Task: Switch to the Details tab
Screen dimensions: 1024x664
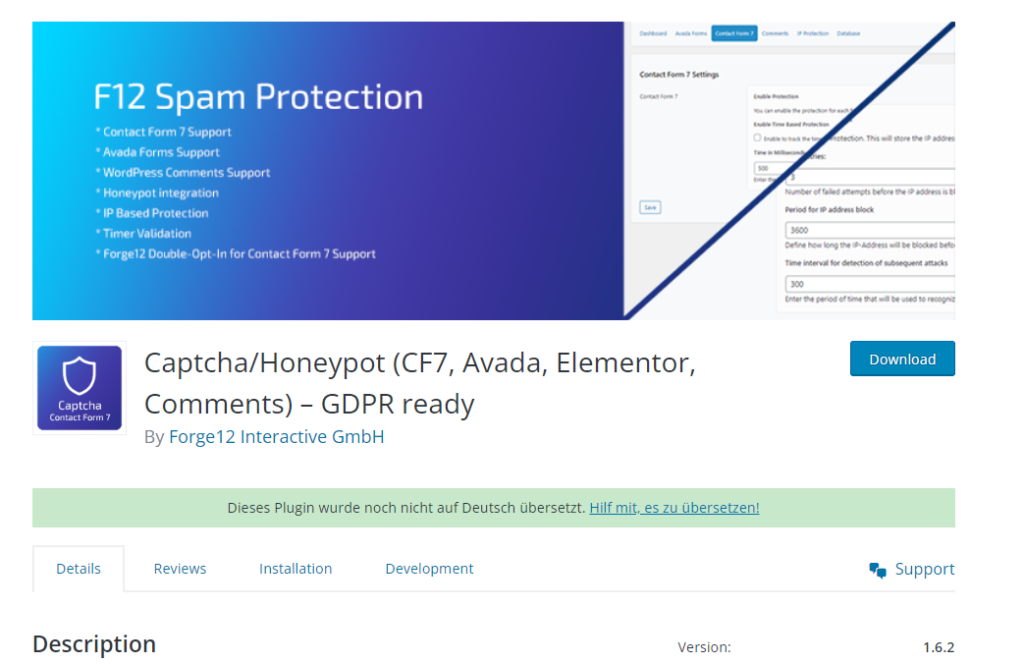Action: (x=78, y=569)
